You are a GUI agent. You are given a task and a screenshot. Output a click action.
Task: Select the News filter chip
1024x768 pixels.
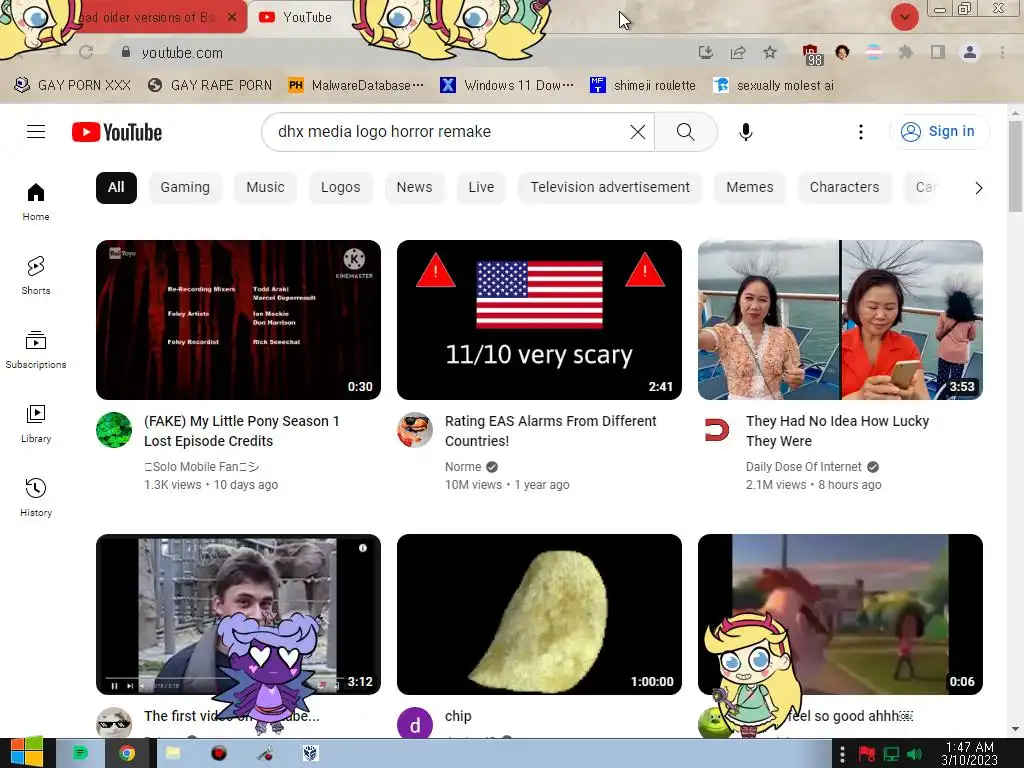tap(414, 187)
